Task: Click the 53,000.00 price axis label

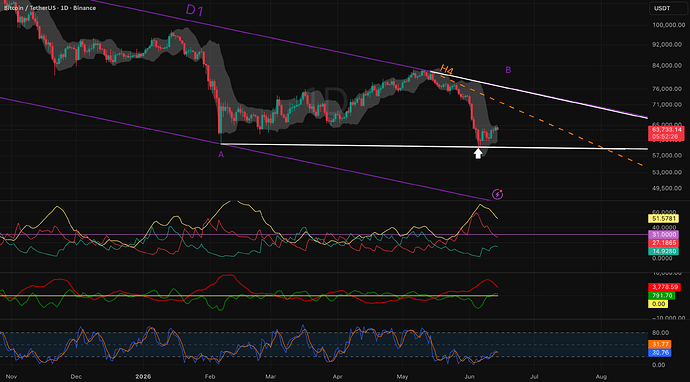Action: [x=668, y=172]
